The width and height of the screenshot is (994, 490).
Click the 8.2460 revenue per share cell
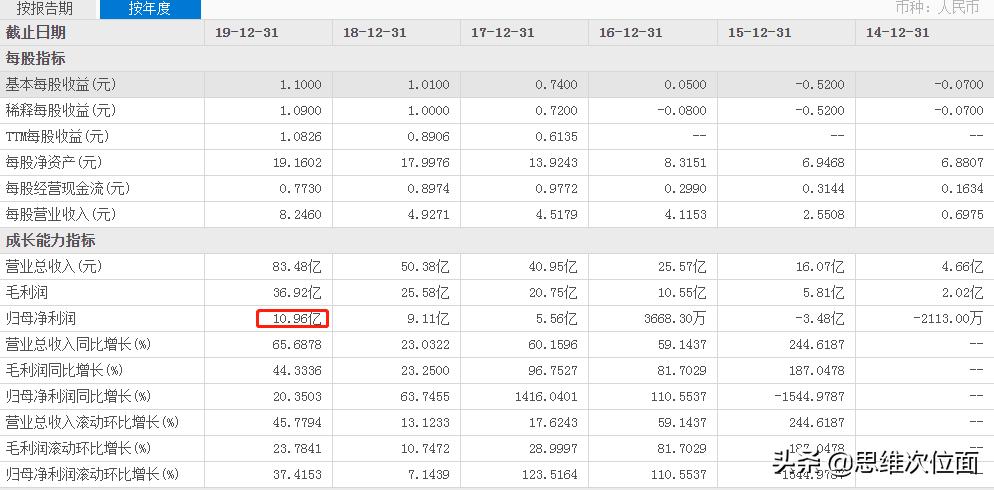(x=300, y=214)
